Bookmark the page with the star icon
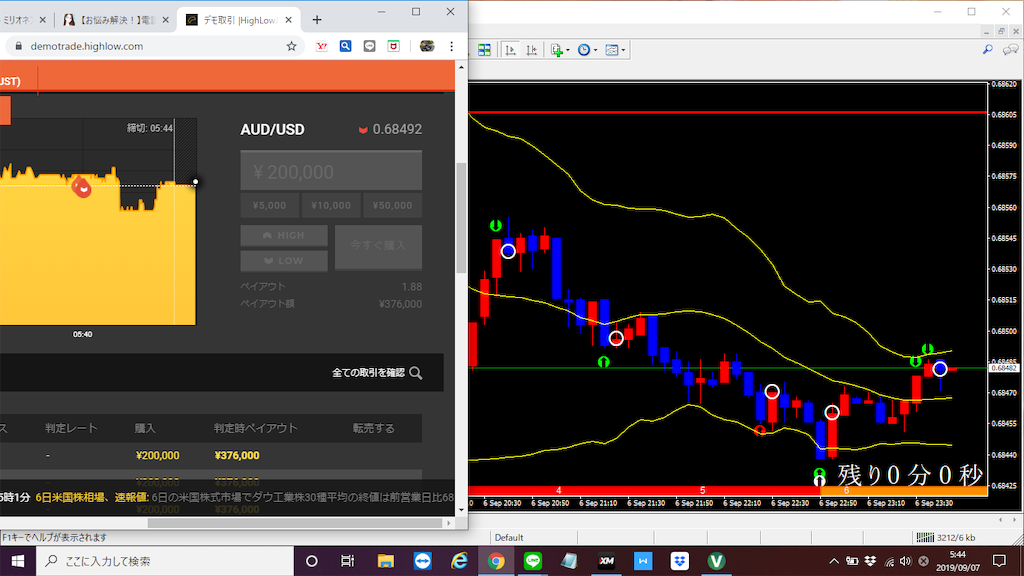The height and width of the screenshot is (576, 1024). (x=291, y=46)
